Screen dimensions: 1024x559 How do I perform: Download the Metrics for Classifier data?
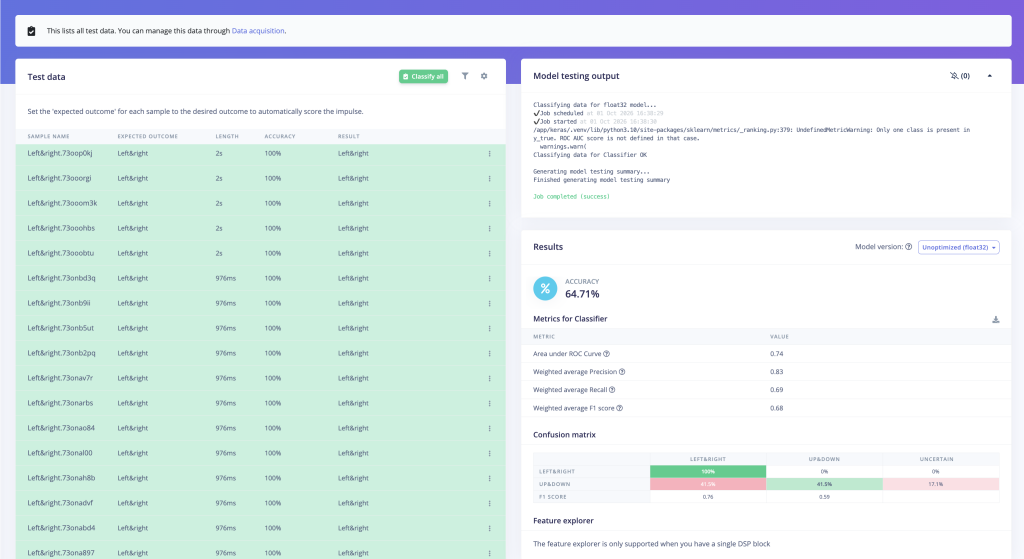click(996, 319)
